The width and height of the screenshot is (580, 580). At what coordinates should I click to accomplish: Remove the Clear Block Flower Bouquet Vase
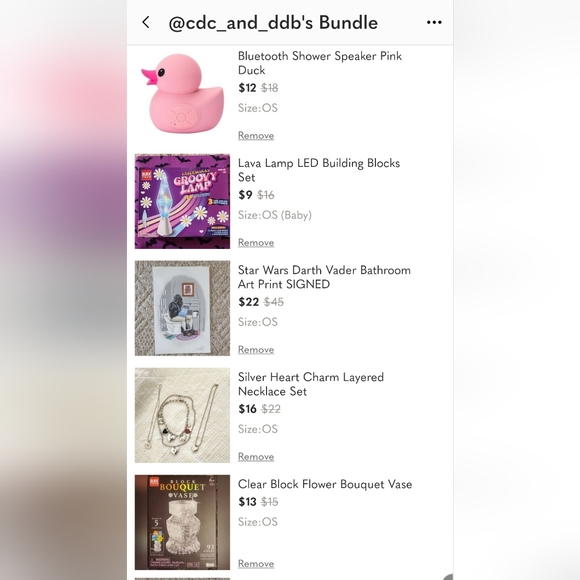pos(256,563)
